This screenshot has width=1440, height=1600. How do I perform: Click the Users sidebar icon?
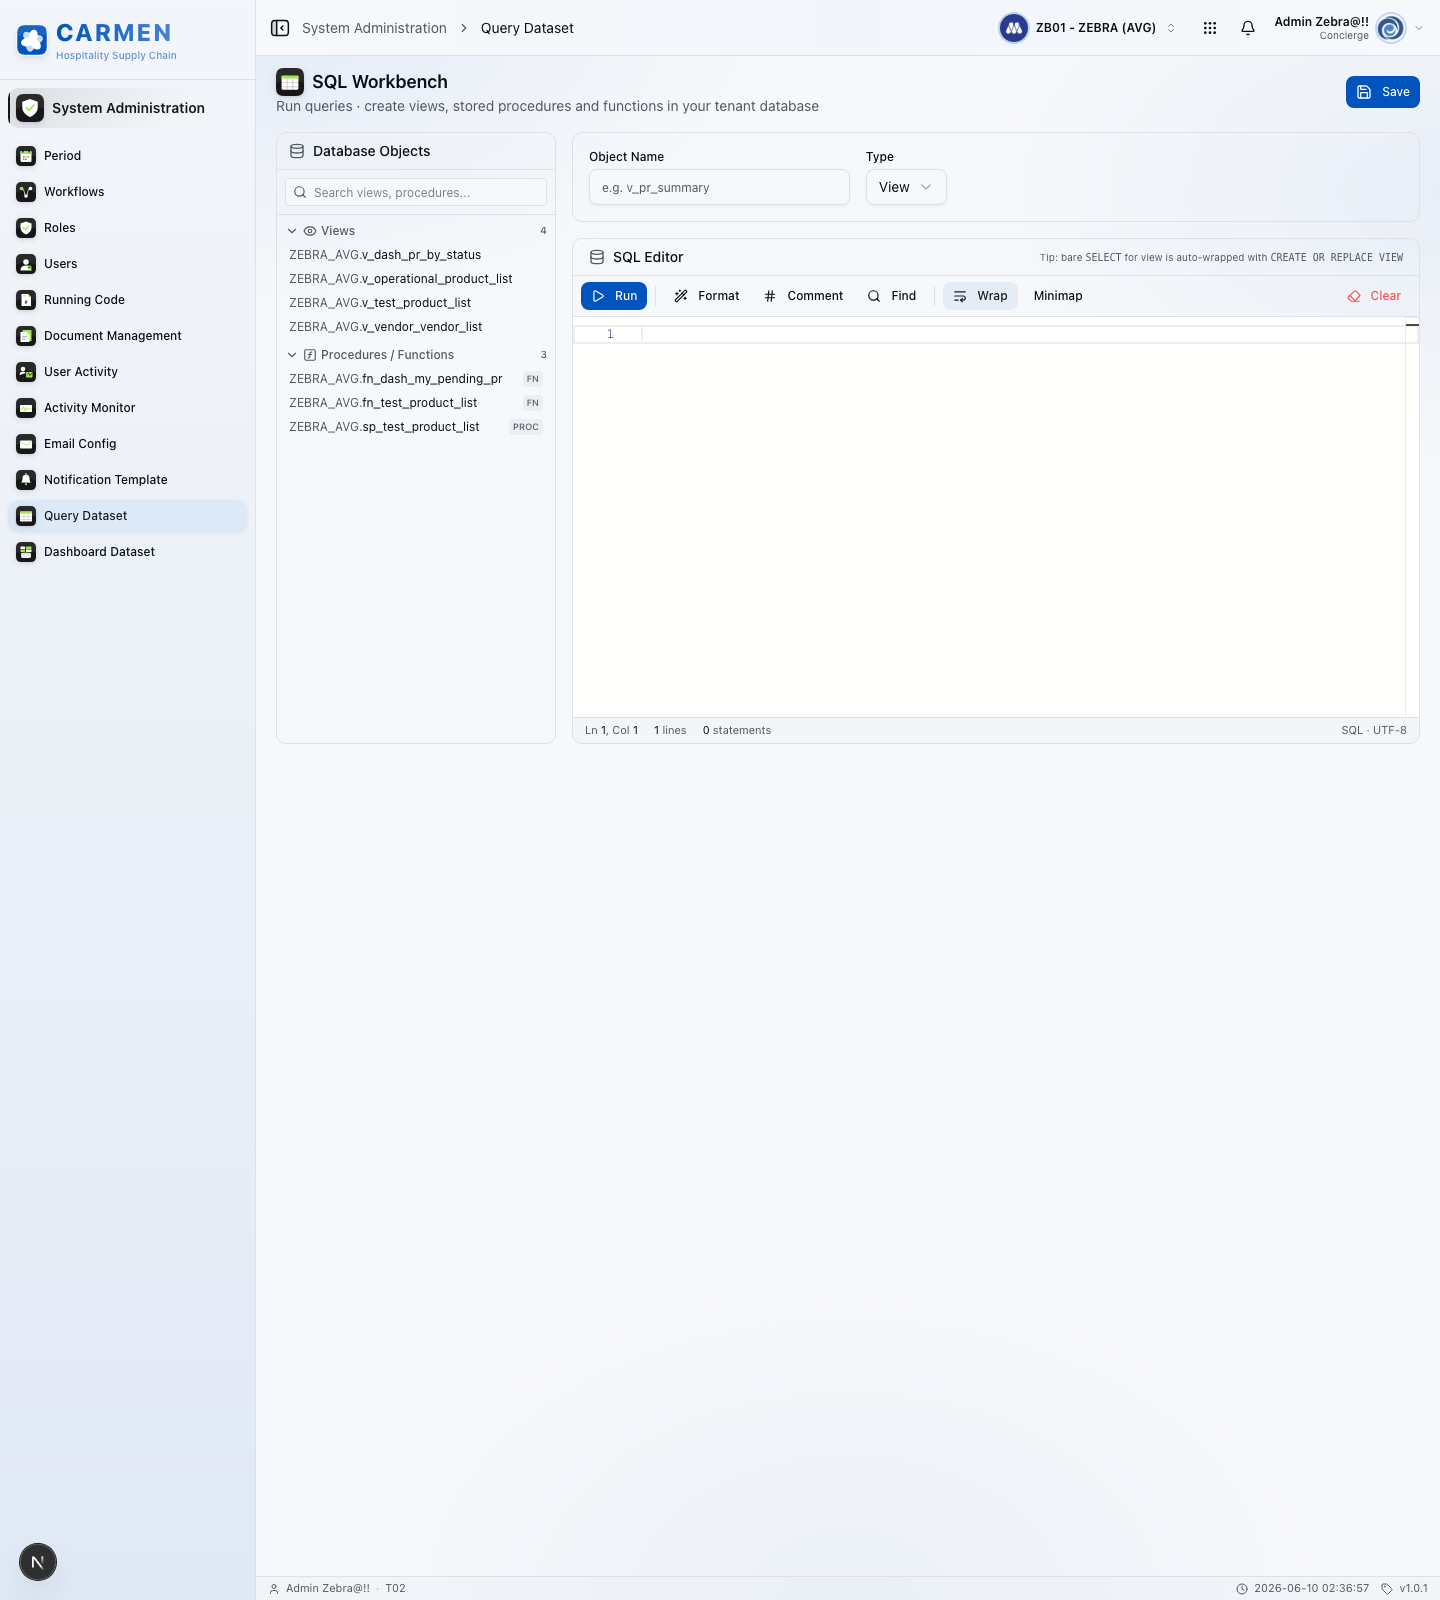point(26,264)
